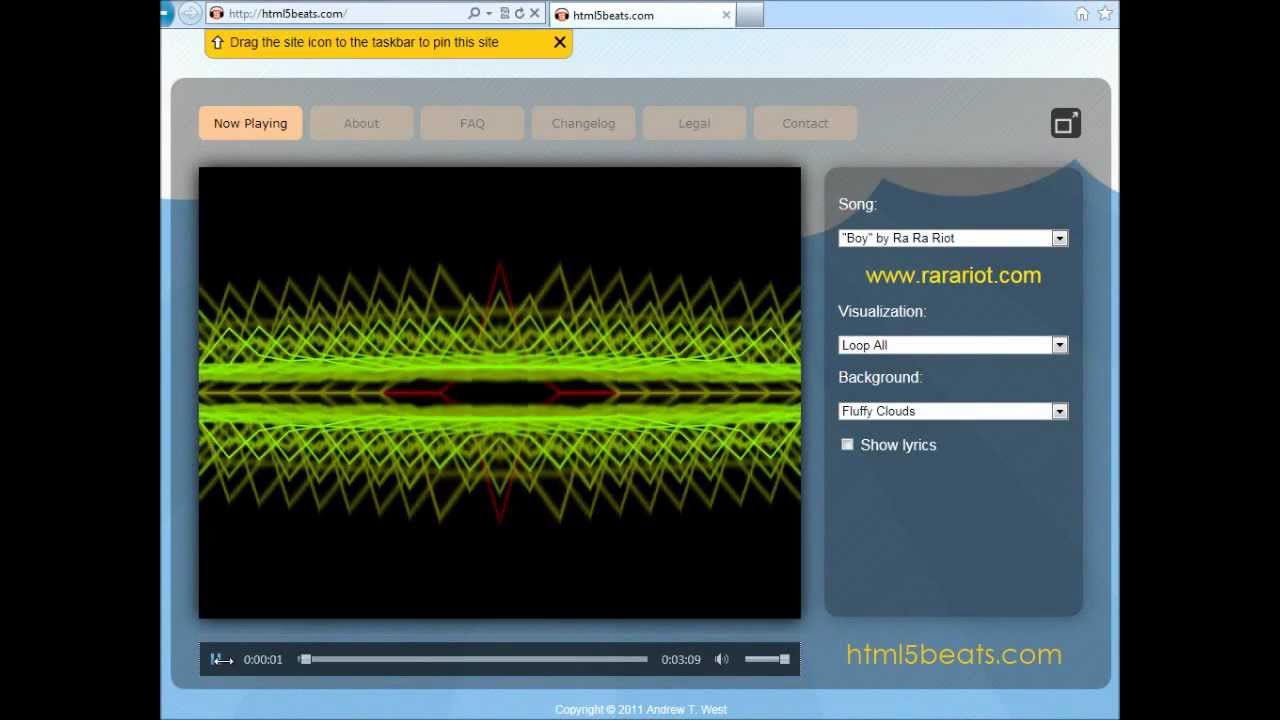Click the html5beats.com logo text
The width and height of the screenshot is (1280, 720).
(954, 654)
